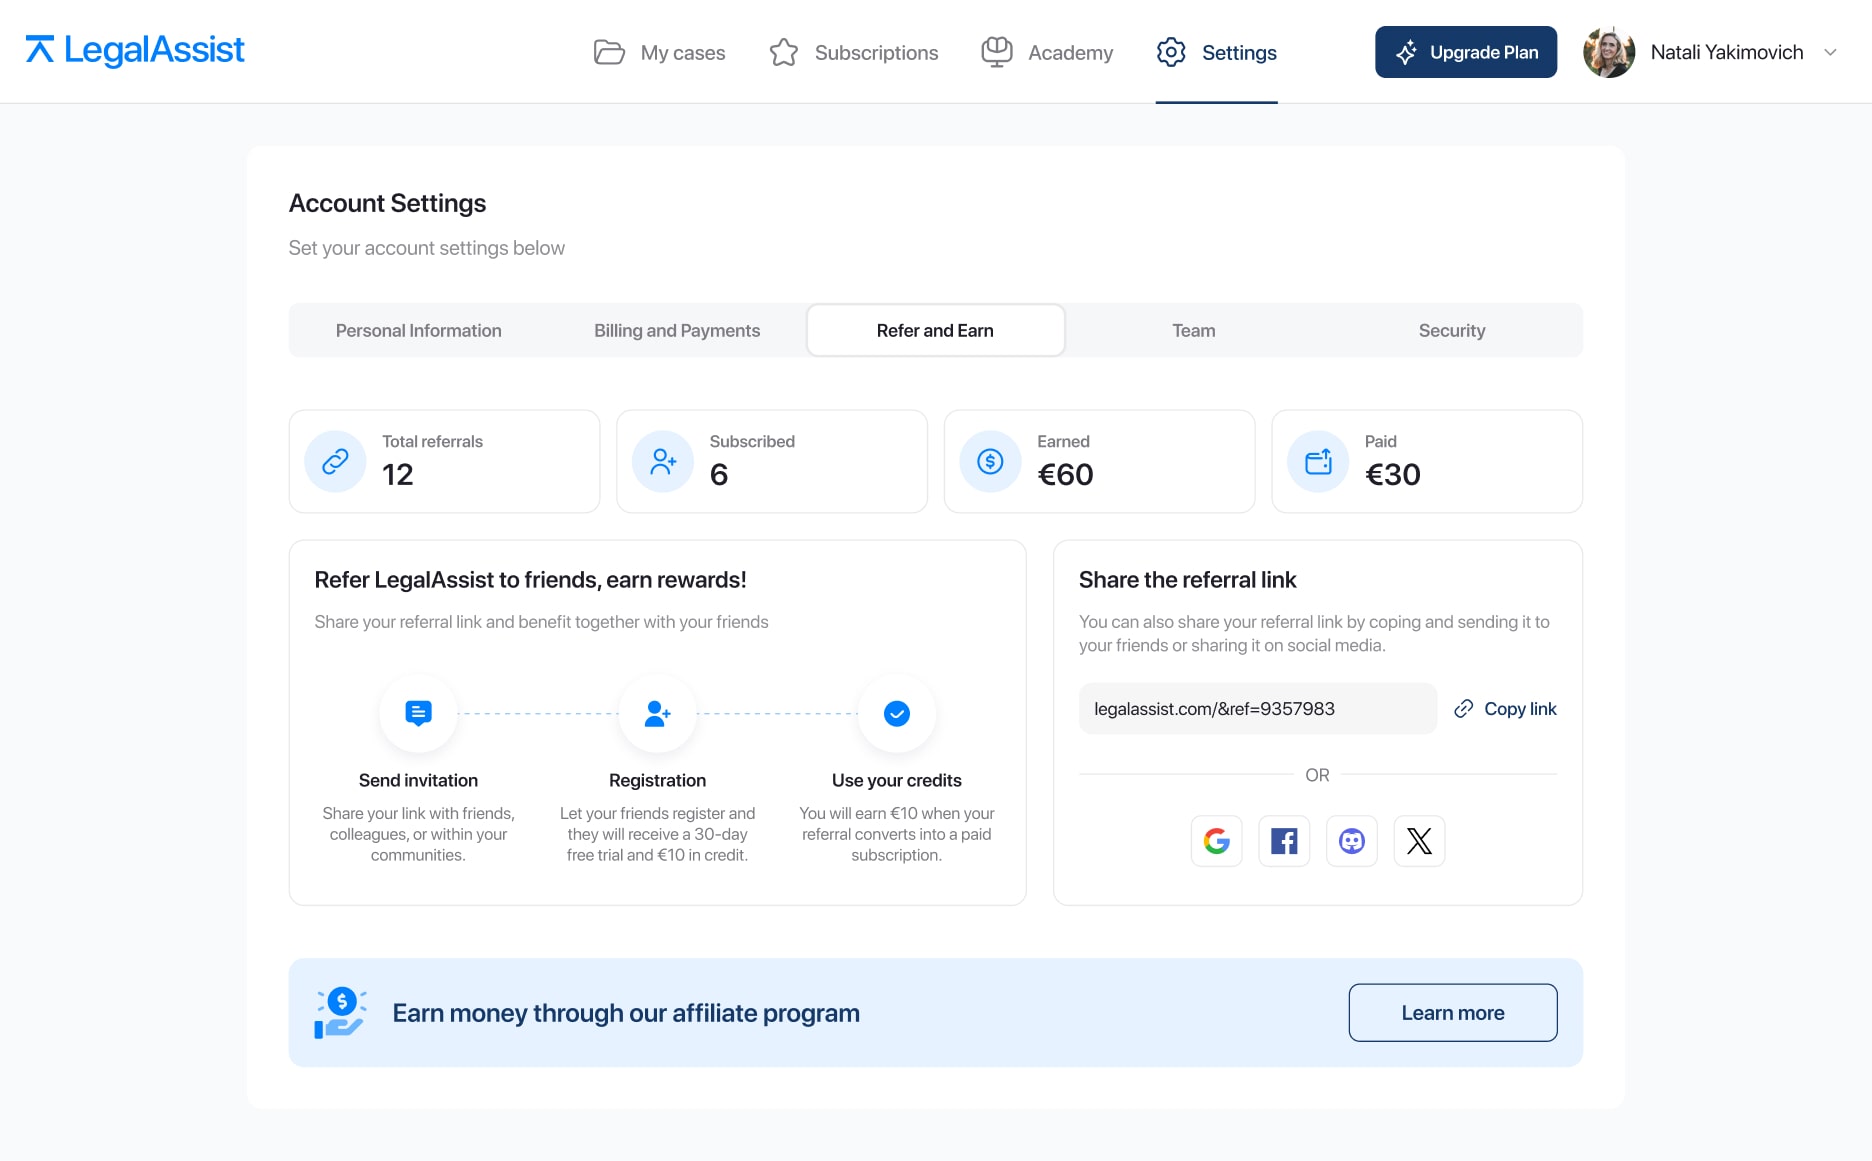Click the sparkle icon in Upgrade Plan
1872x1161 pixels.
point(1406,52)
